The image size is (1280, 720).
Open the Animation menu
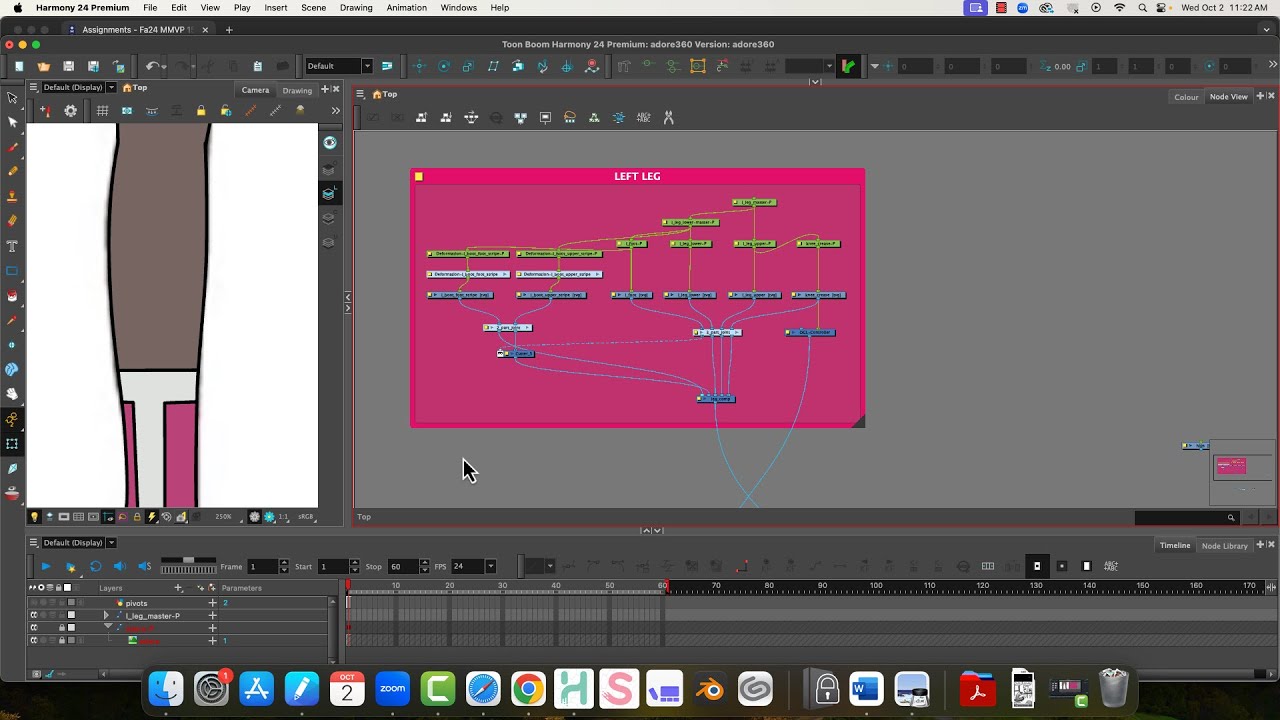coord(406,8)
